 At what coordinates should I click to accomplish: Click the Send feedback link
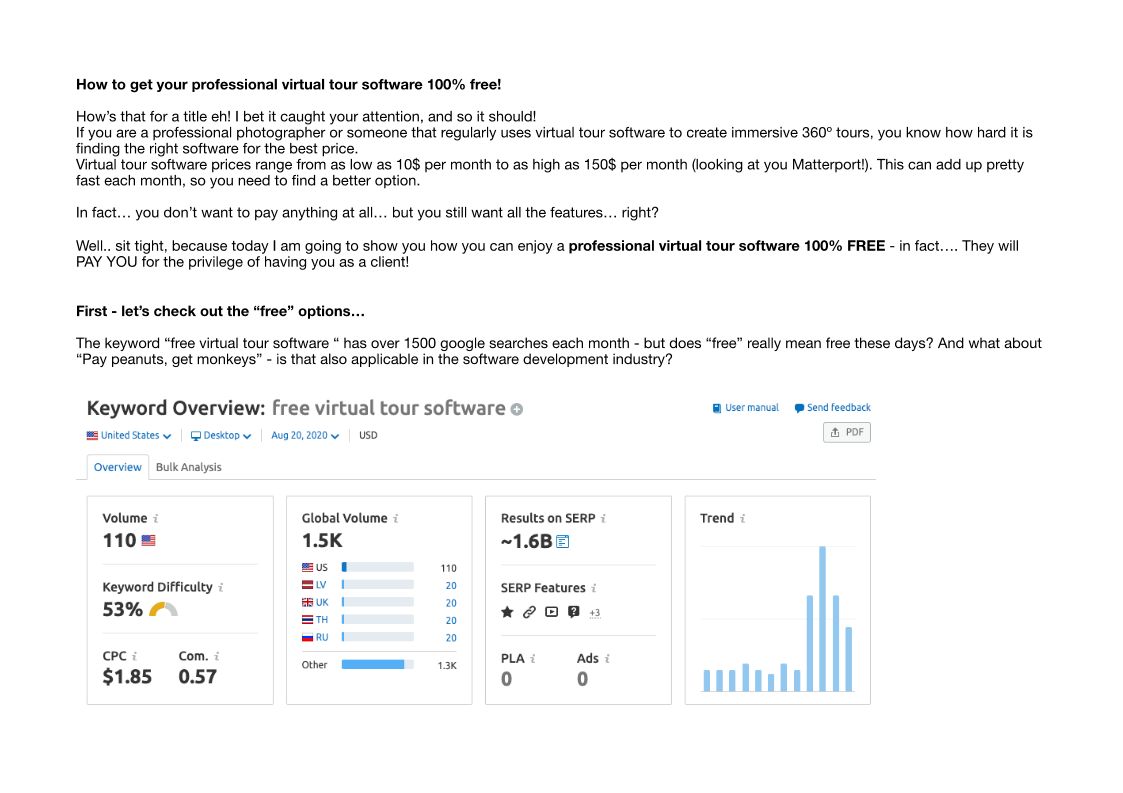click(x=832, y=408)
